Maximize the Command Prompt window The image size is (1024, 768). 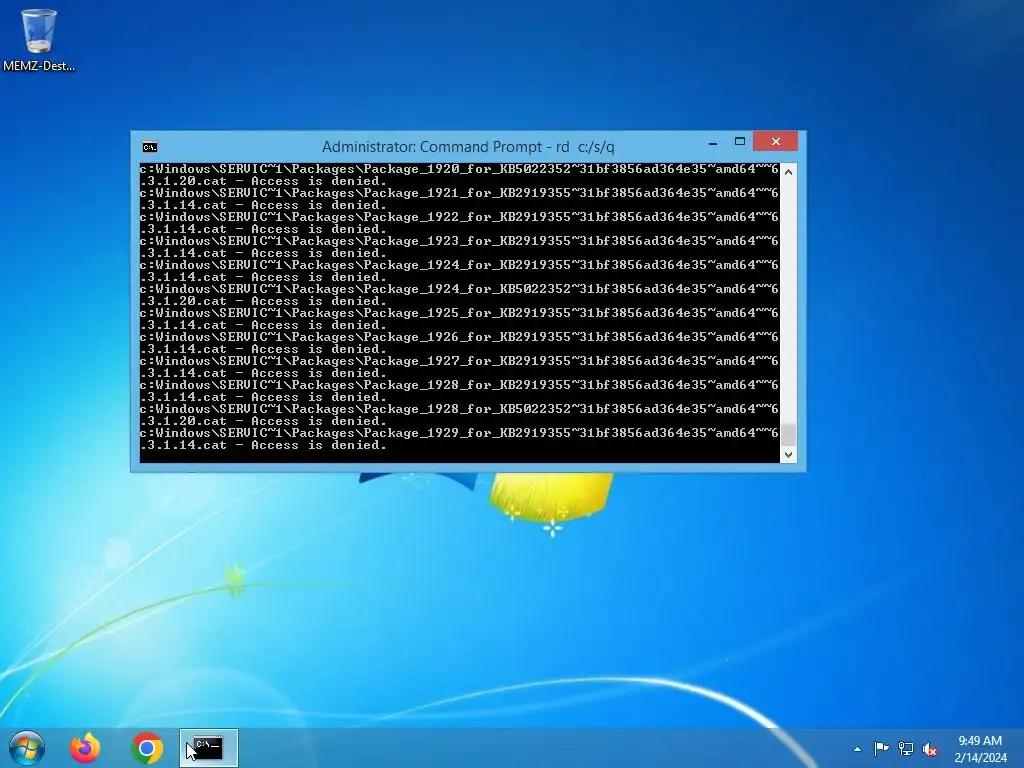pyautogui.click(x=740, y=142)
